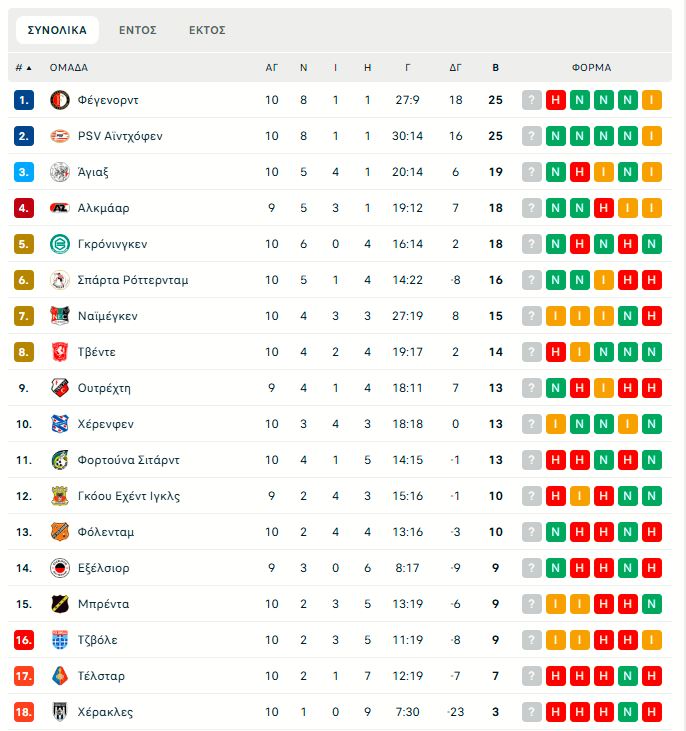Image resolution: width=686 pixels, height=731 pixels.
Task: Select the ΣΥΝΟΛΙΚΑ tab
Action: pos(57,30)
